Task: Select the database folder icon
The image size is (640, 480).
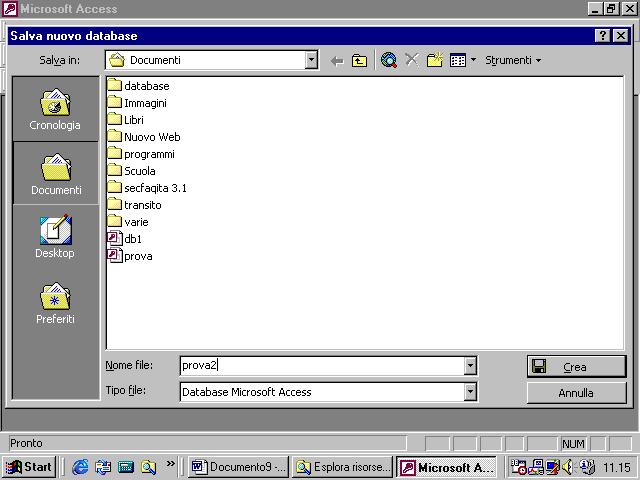Action: (115, 85)
